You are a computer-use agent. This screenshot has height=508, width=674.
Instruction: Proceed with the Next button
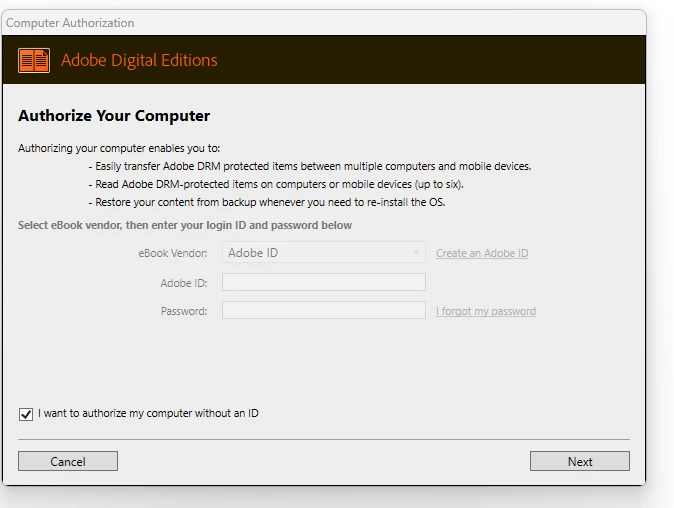[580, 461]
